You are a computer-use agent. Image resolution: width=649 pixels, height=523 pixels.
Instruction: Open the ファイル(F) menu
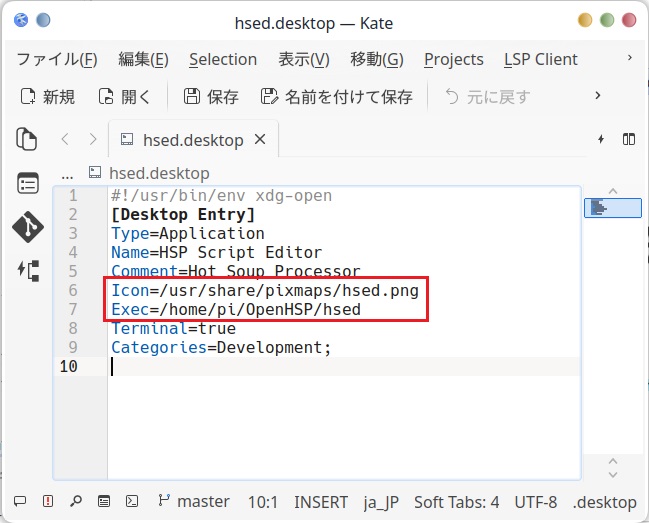[57, 60]
